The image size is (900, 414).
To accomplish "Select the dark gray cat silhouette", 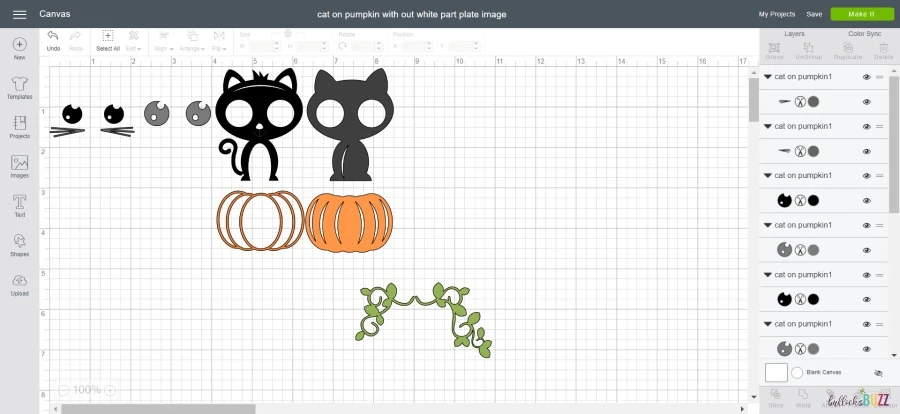I will click(350, 125).
